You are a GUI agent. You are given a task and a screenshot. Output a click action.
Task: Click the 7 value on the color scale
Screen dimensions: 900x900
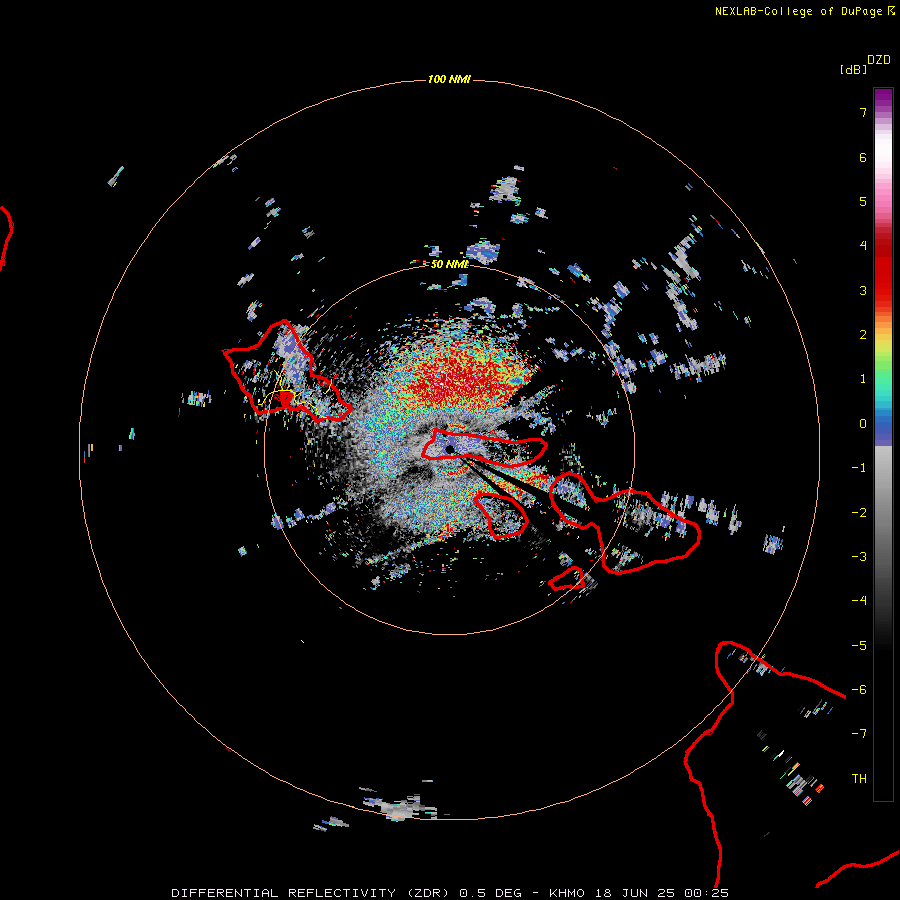863,112
